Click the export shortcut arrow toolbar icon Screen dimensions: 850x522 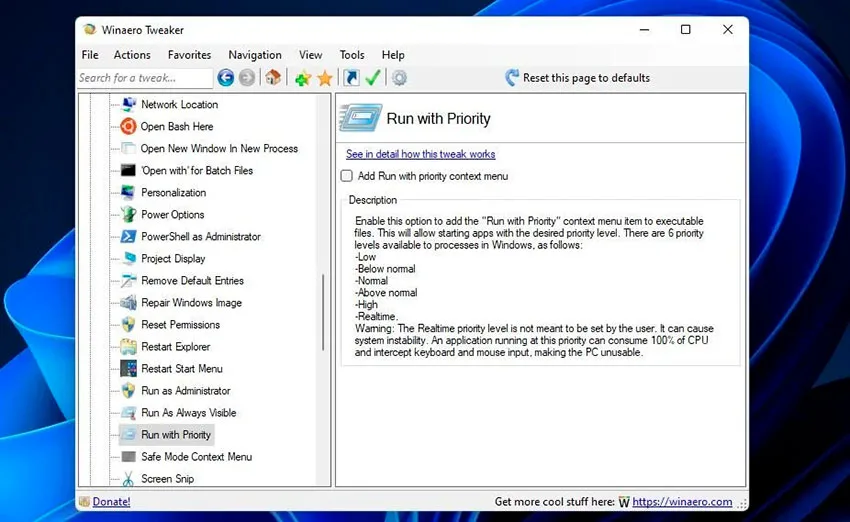(x=351, y=78)
